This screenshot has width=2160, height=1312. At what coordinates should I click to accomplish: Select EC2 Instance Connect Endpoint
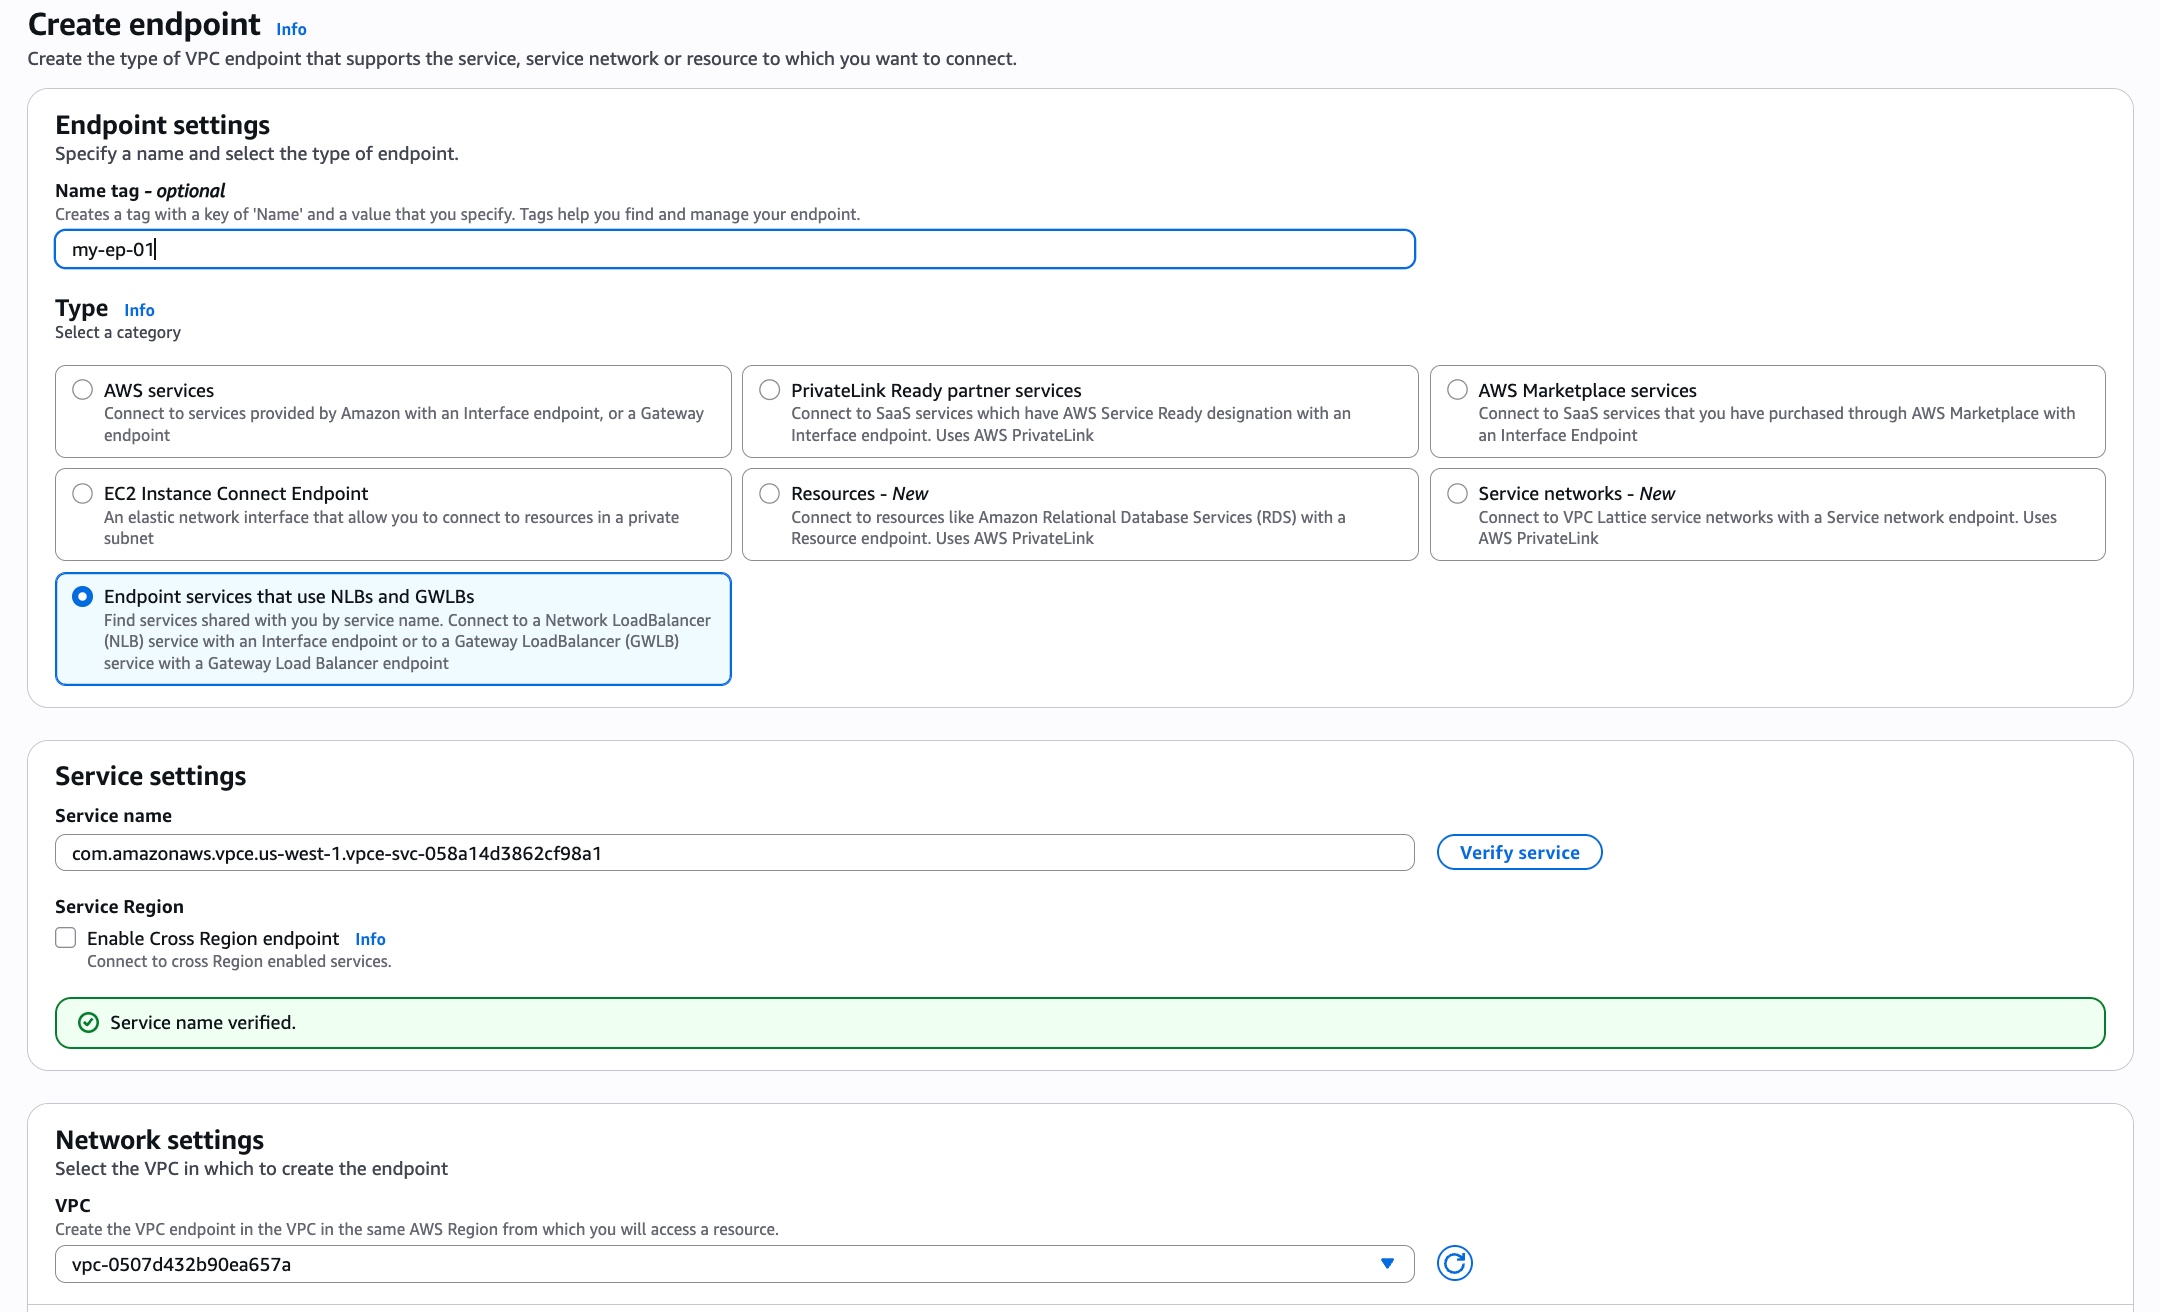click(80, 492)
